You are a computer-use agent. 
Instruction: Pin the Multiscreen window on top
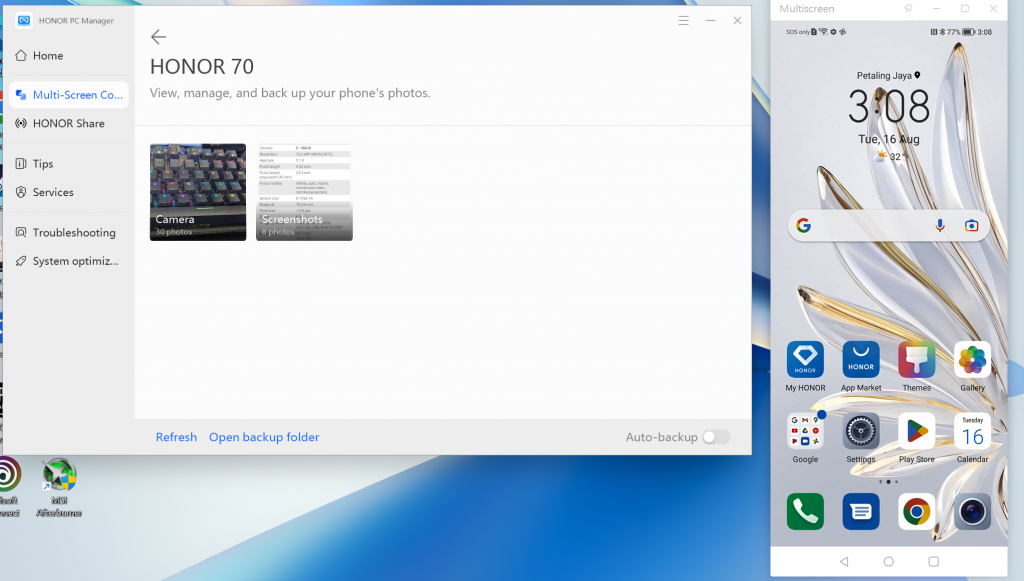908,9
